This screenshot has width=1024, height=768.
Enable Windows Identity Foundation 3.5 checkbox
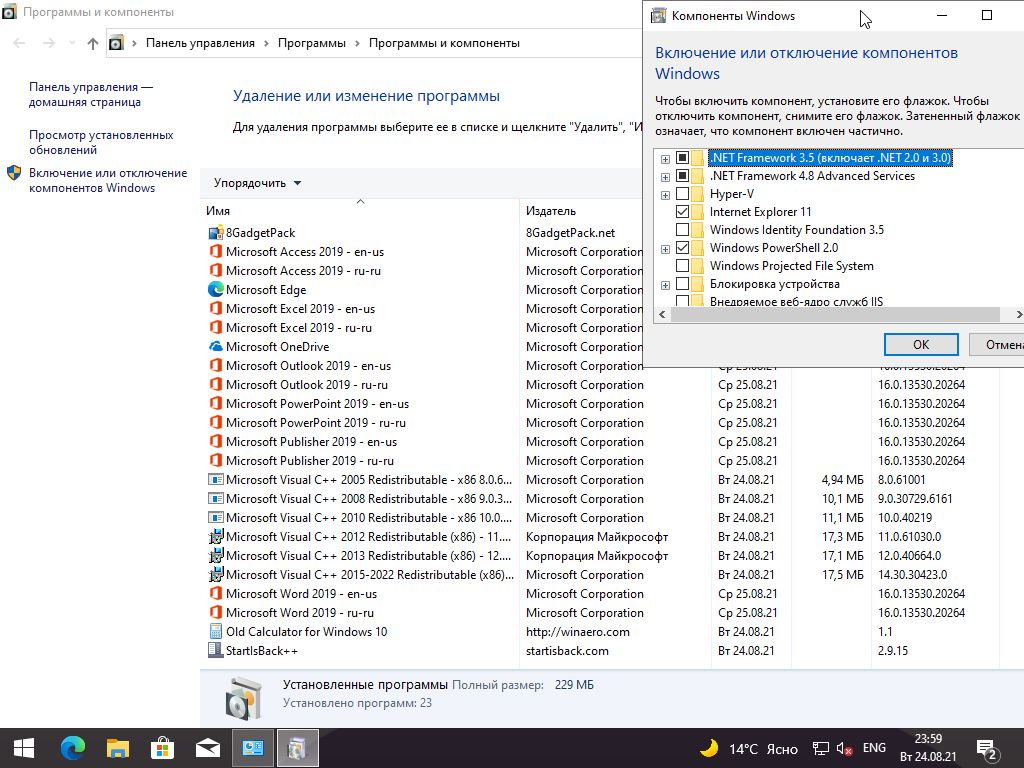click(x=682, y=230)
